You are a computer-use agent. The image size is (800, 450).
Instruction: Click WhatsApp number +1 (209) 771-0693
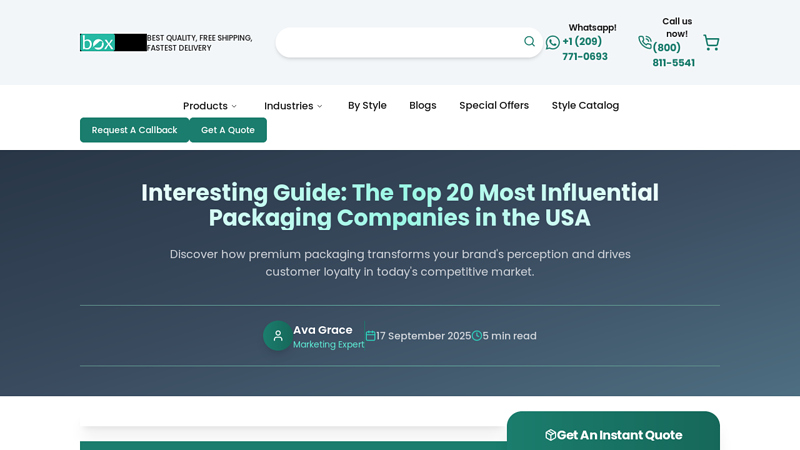point(585,49)
